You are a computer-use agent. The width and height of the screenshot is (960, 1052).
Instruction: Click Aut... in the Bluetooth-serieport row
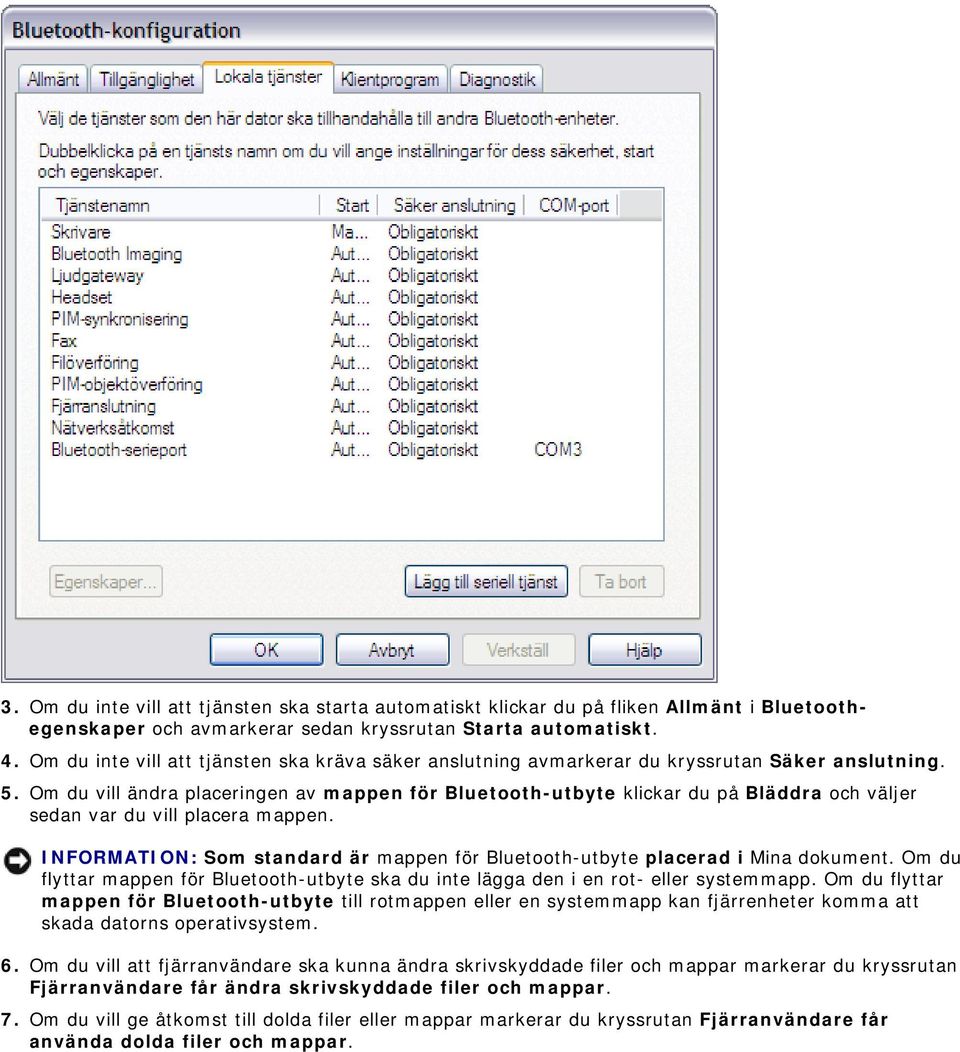(350, 450)
